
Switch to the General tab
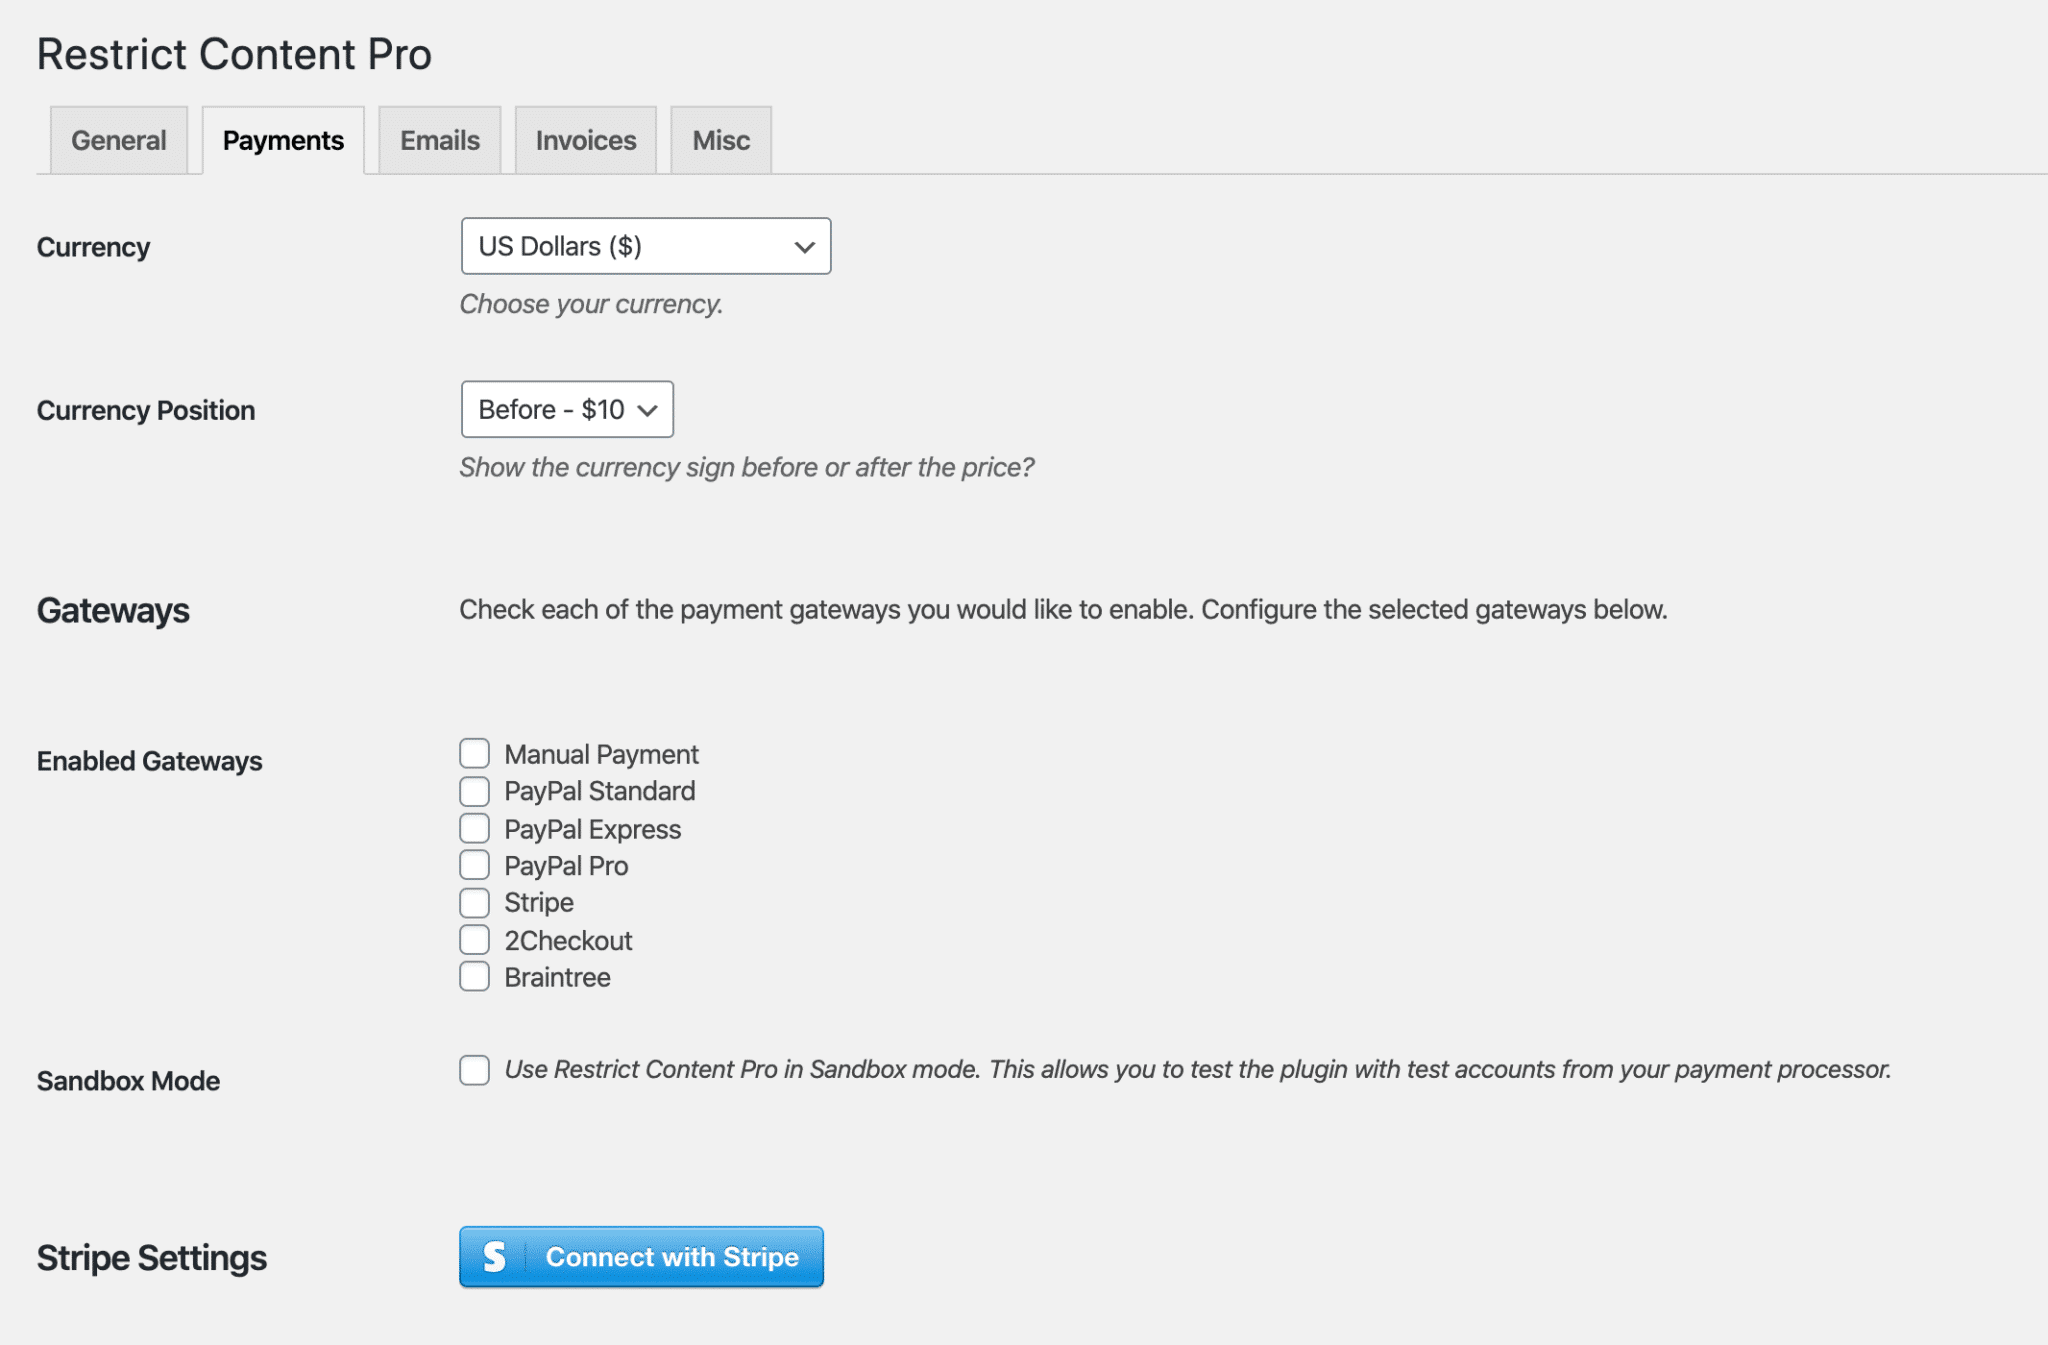pos(118,140)
